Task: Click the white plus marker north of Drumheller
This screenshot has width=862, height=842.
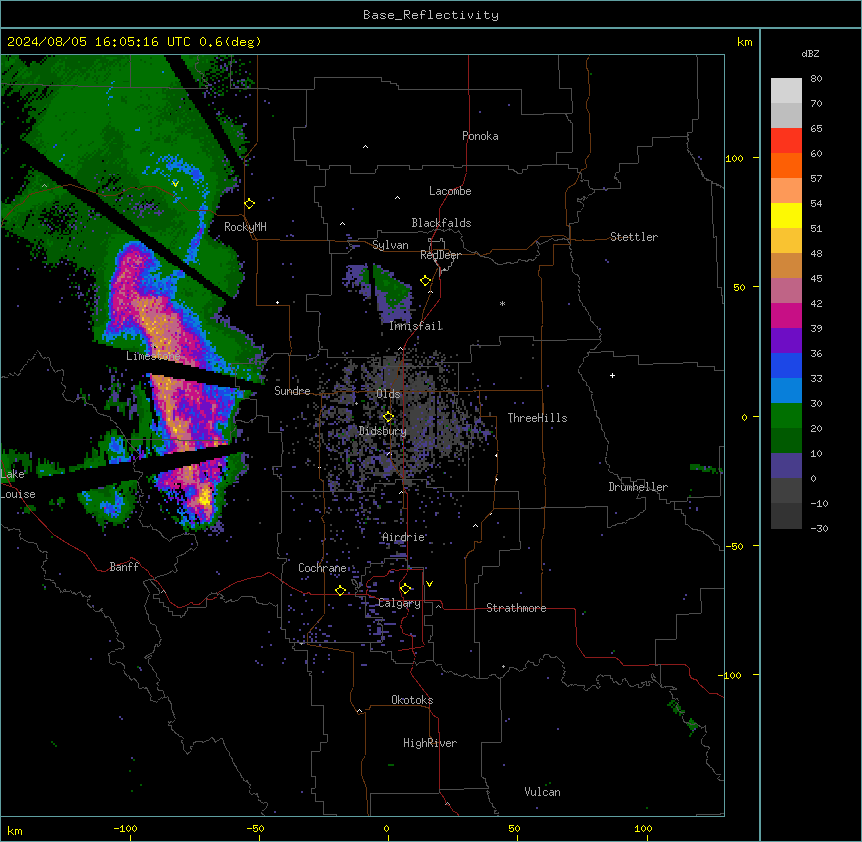Action: point(612,375)
